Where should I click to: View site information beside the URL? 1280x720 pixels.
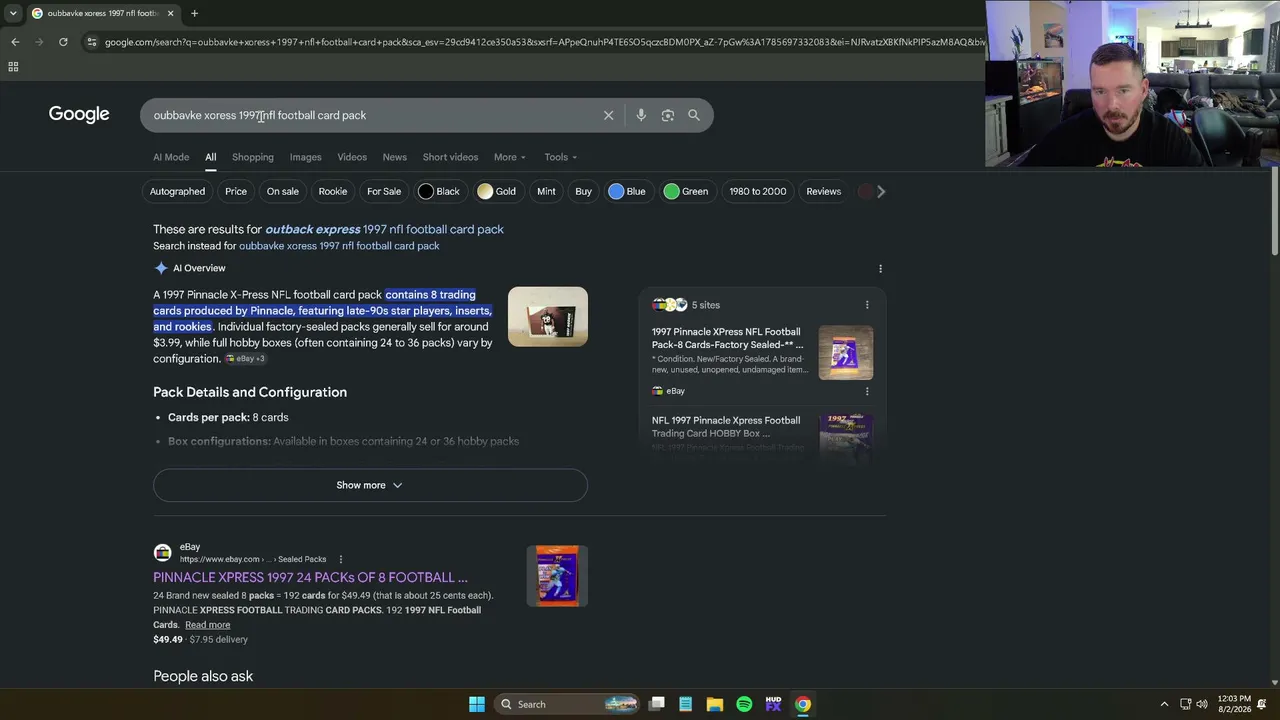92,42
